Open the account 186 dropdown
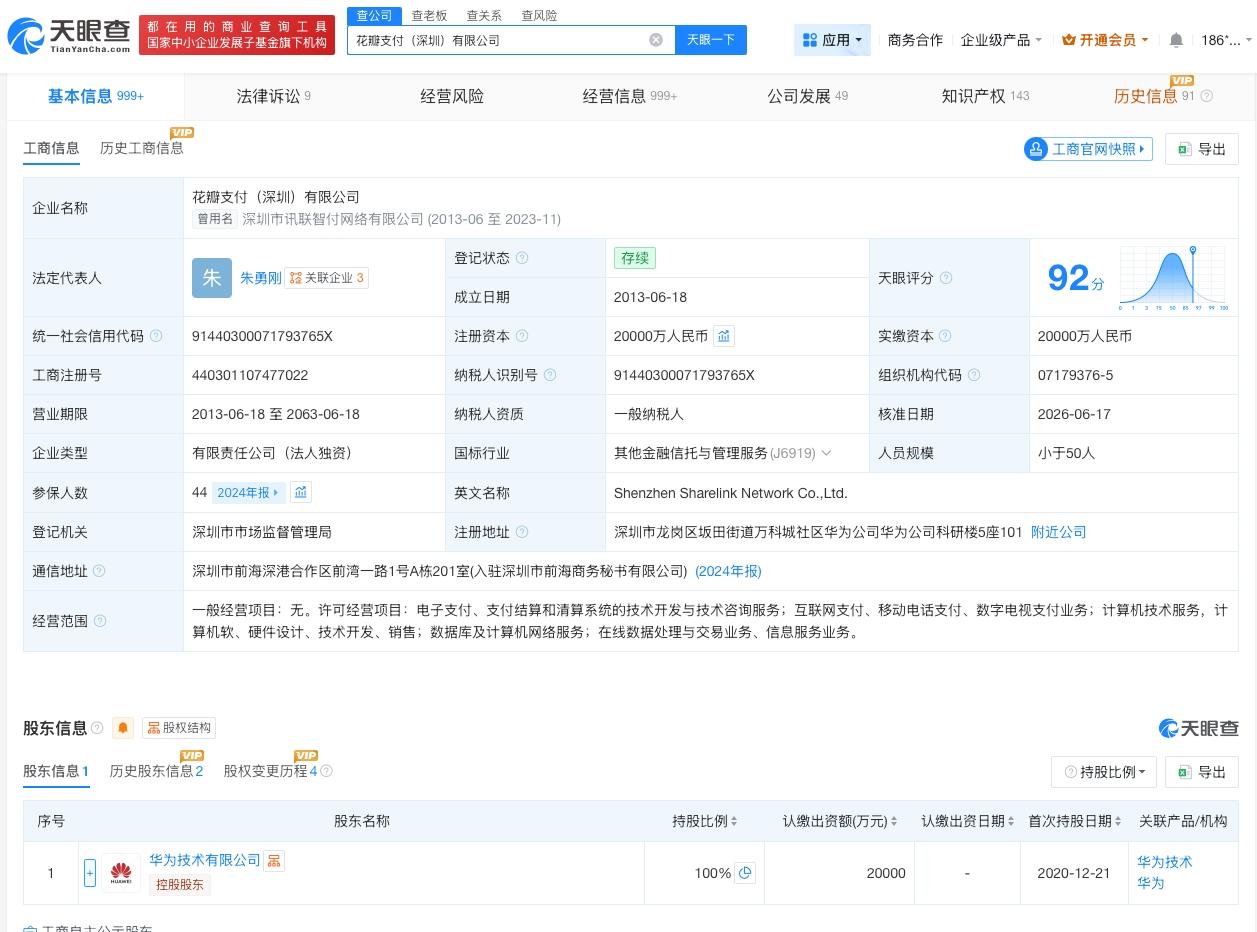The image size is (1257, 932). point(1226,40)
